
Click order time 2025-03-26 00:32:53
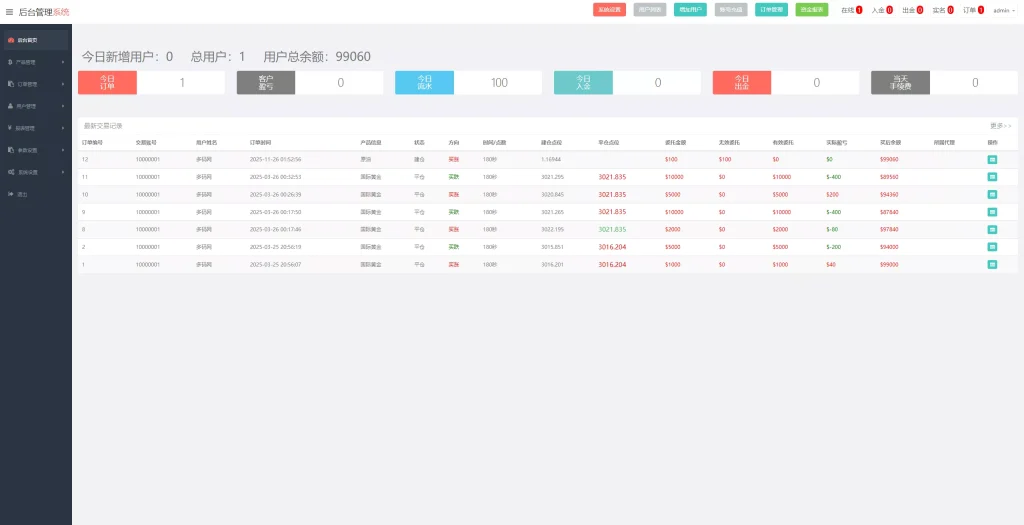[x=276, y=177]
